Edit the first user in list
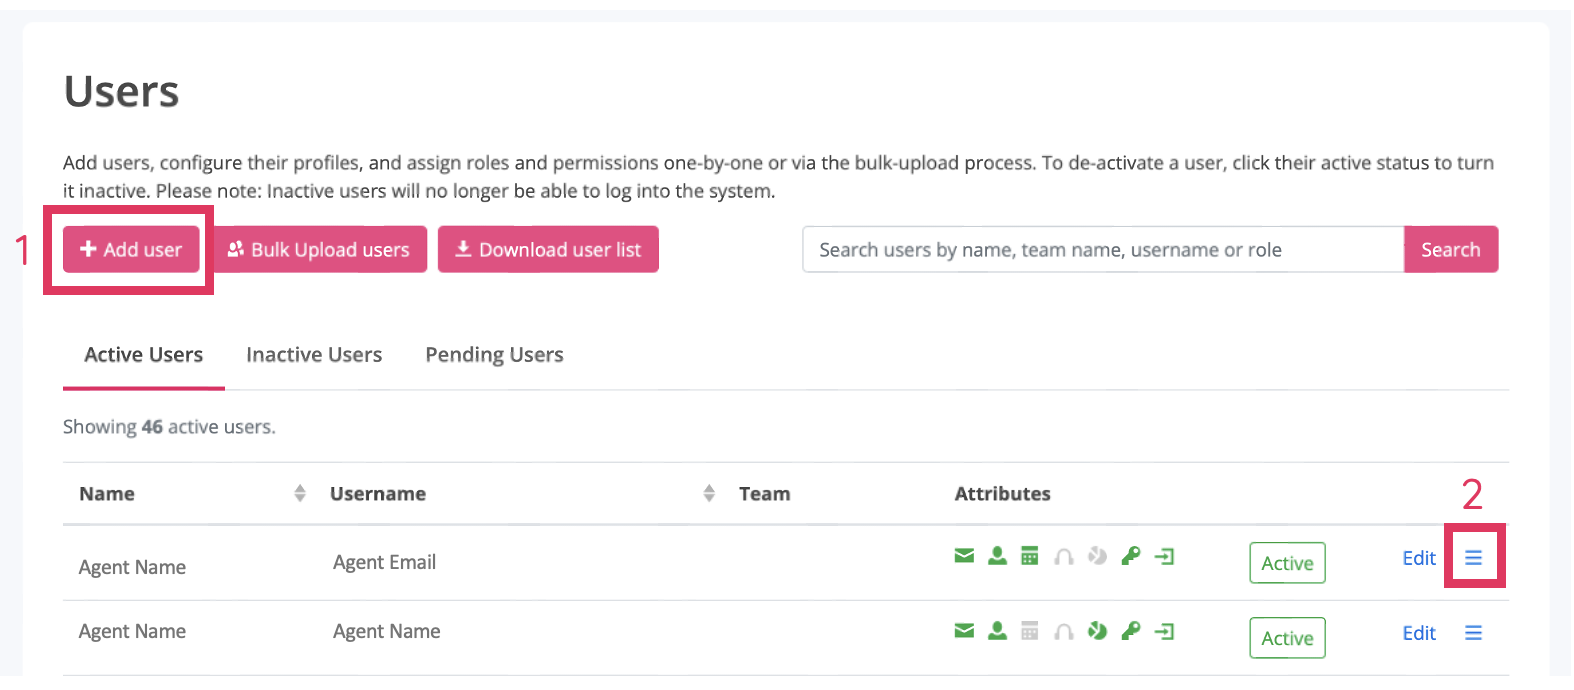 point(1418,558)
